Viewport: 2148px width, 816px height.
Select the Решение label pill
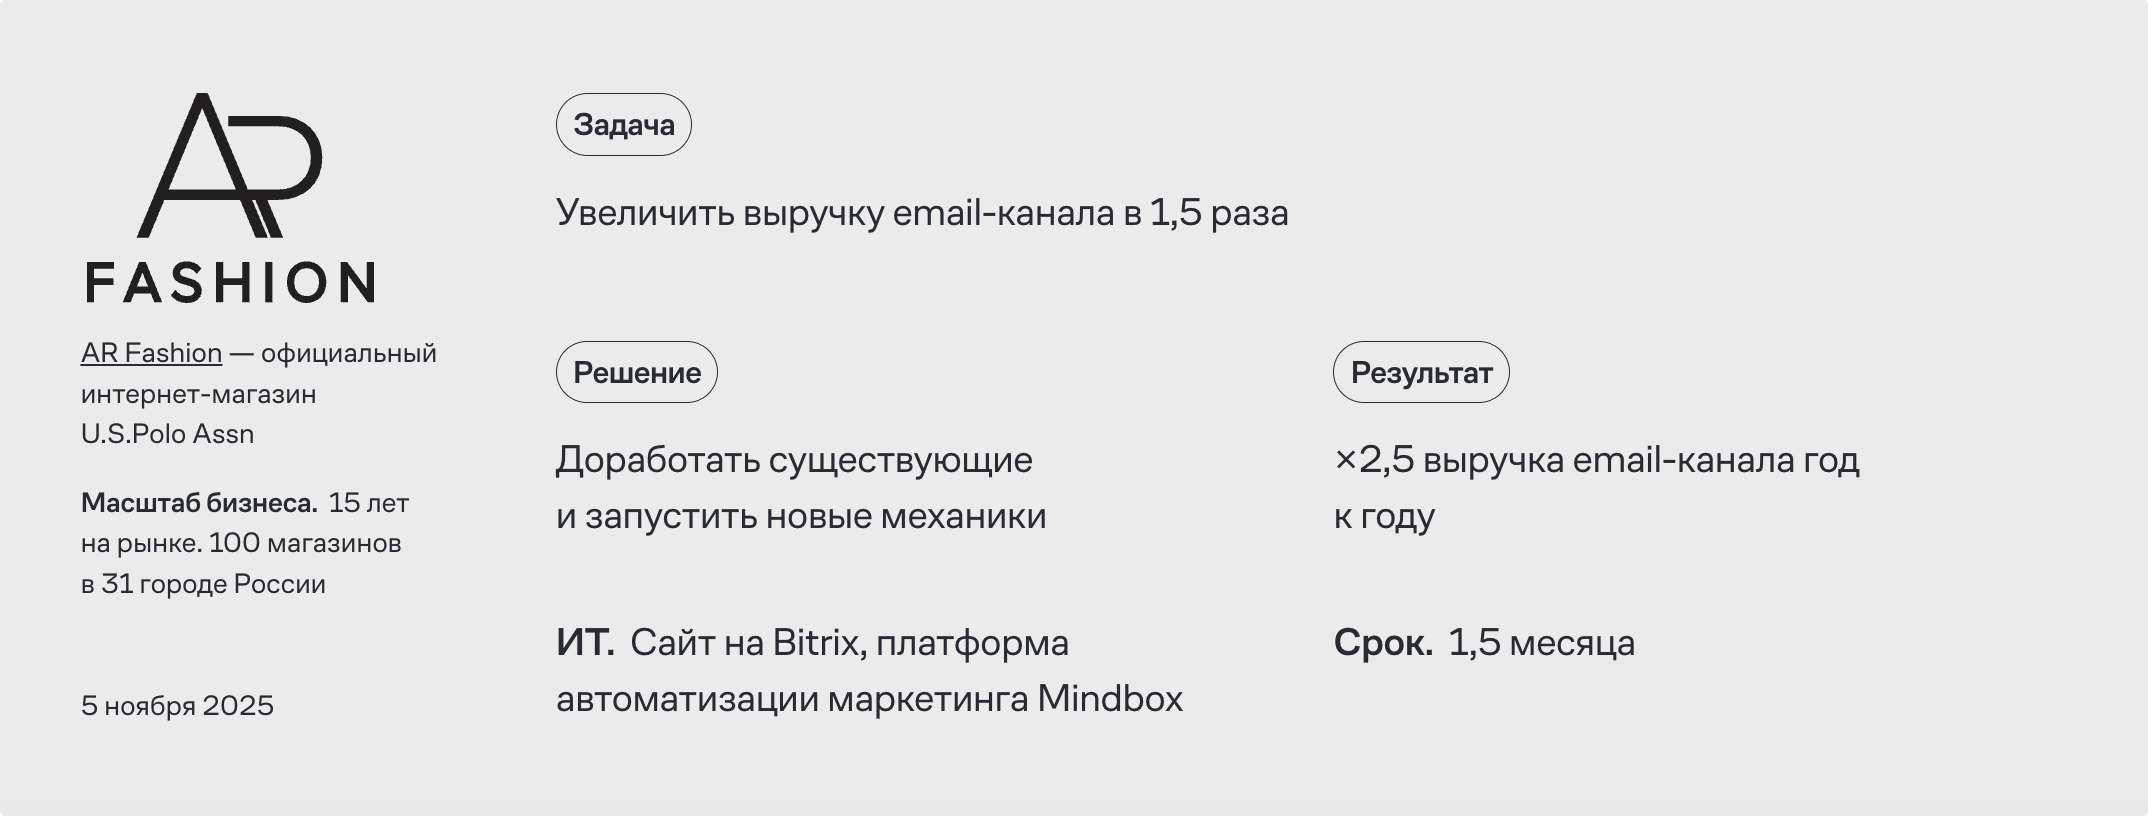tap(636, 373)
